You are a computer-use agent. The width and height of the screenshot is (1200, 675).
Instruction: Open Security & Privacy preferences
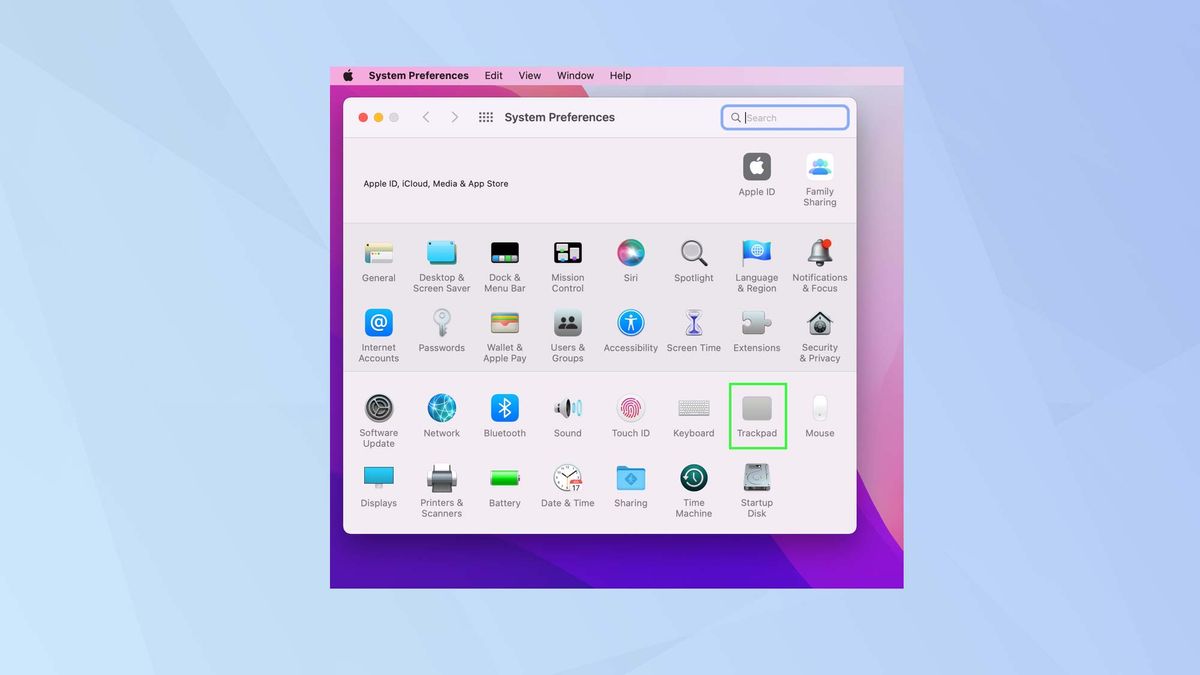[x=819, y=324]
